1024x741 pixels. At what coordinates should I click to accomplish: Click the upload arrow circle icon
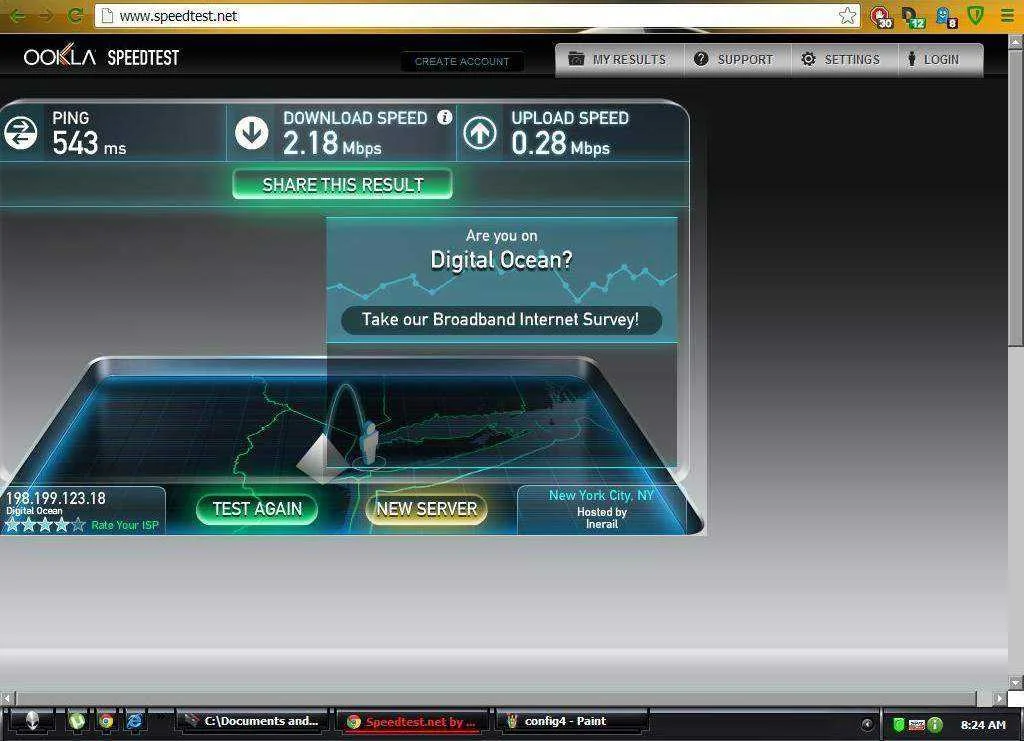click(x=480, y=133)
